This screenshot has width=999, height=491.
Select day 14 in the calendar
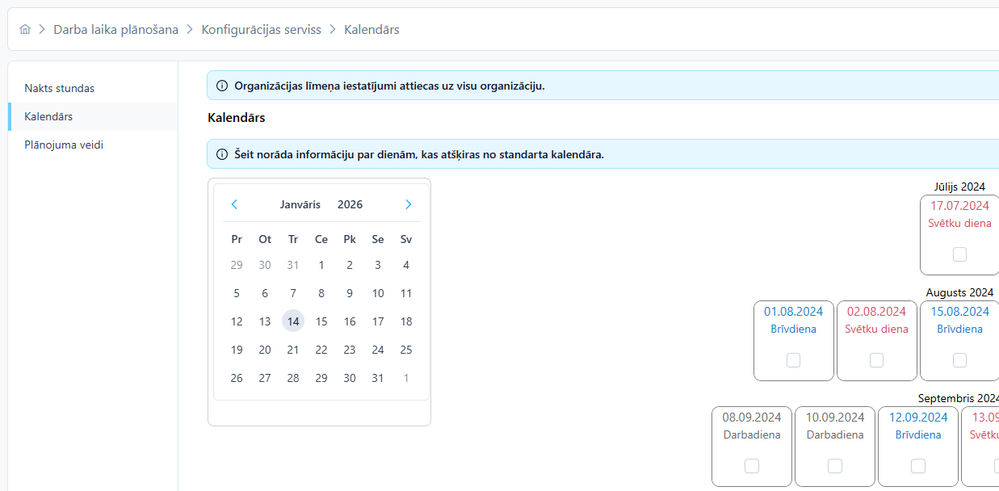pos(293,321)
